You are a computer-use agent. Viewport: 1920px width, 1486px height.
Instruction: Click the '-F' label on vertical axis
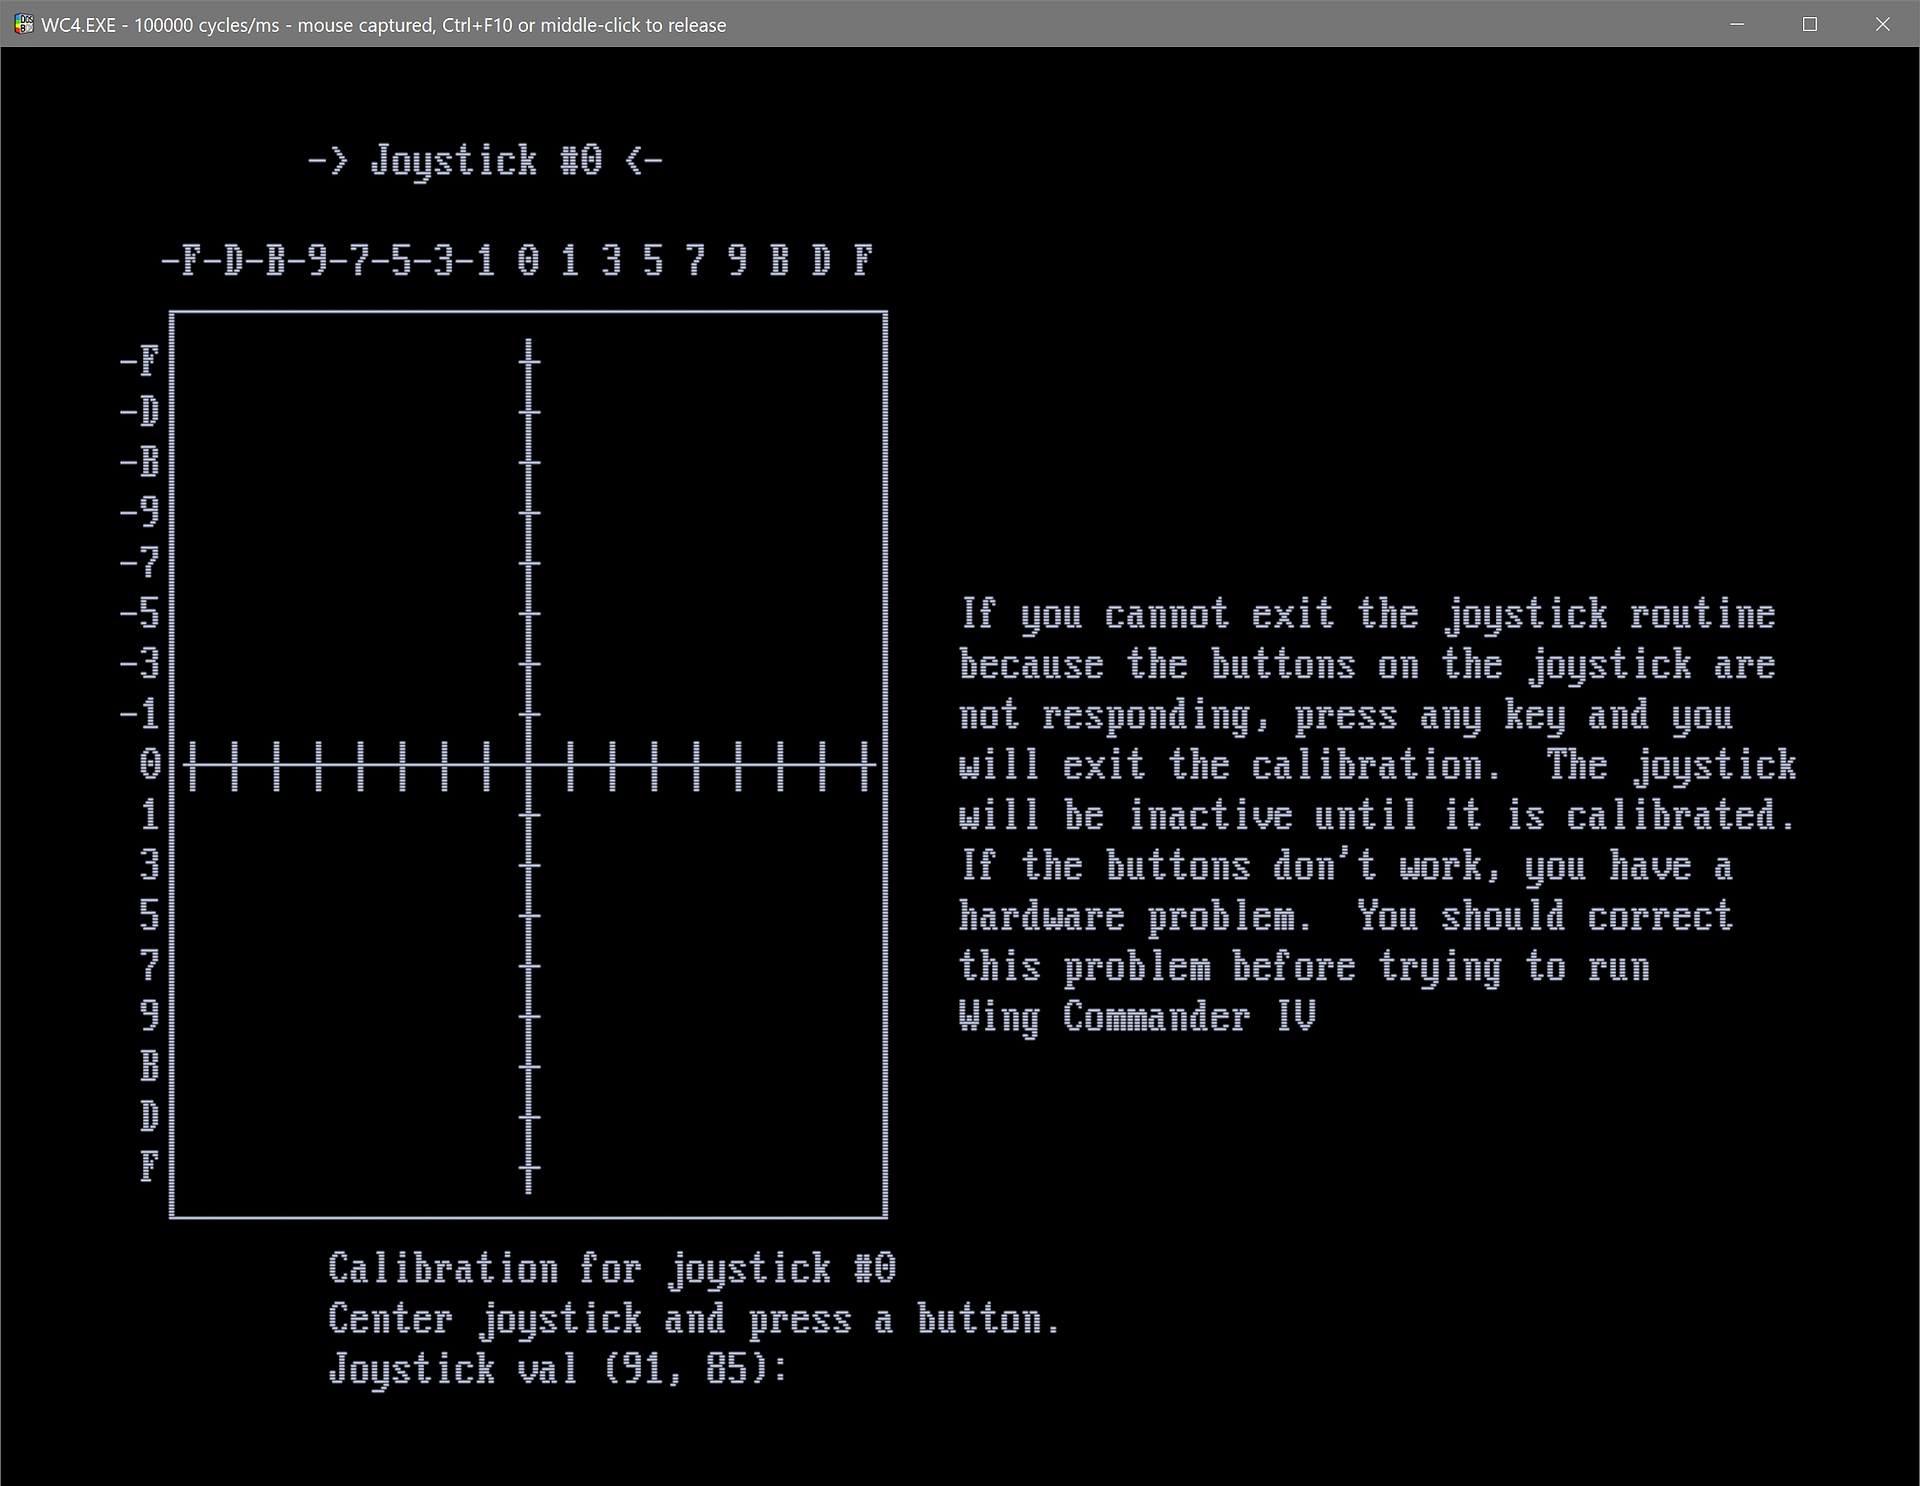coord(140,361)
